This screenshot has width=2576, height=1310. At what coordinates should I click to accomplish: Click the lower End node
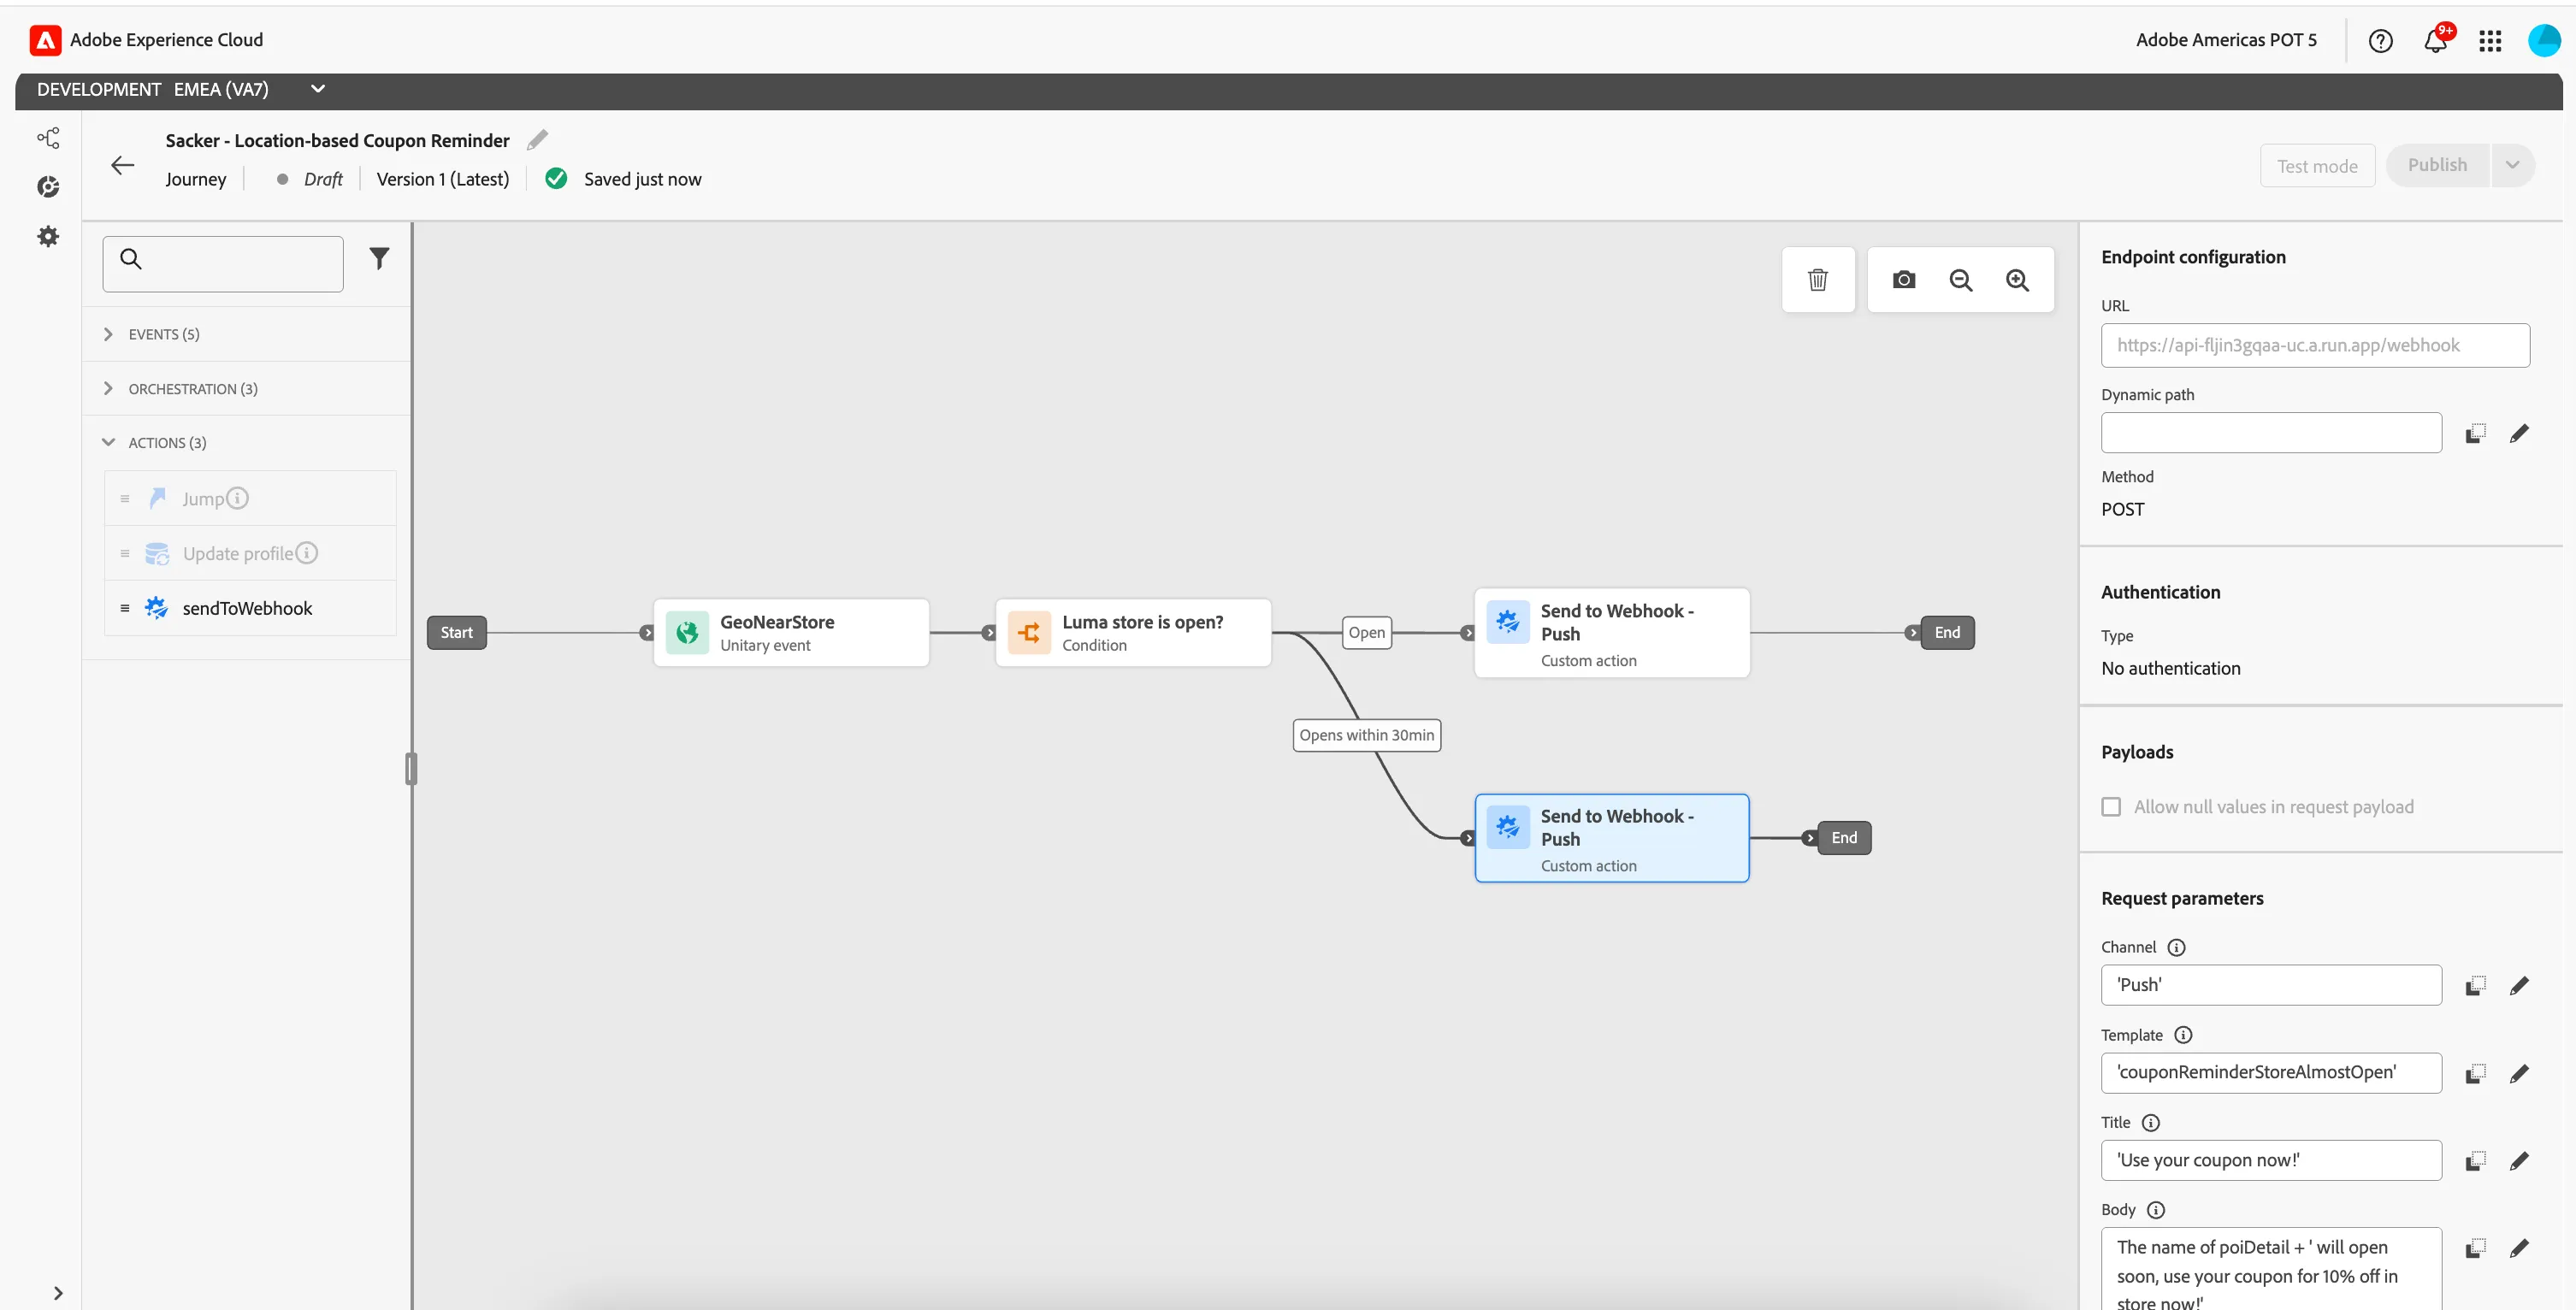click(x=1844, y=838)
